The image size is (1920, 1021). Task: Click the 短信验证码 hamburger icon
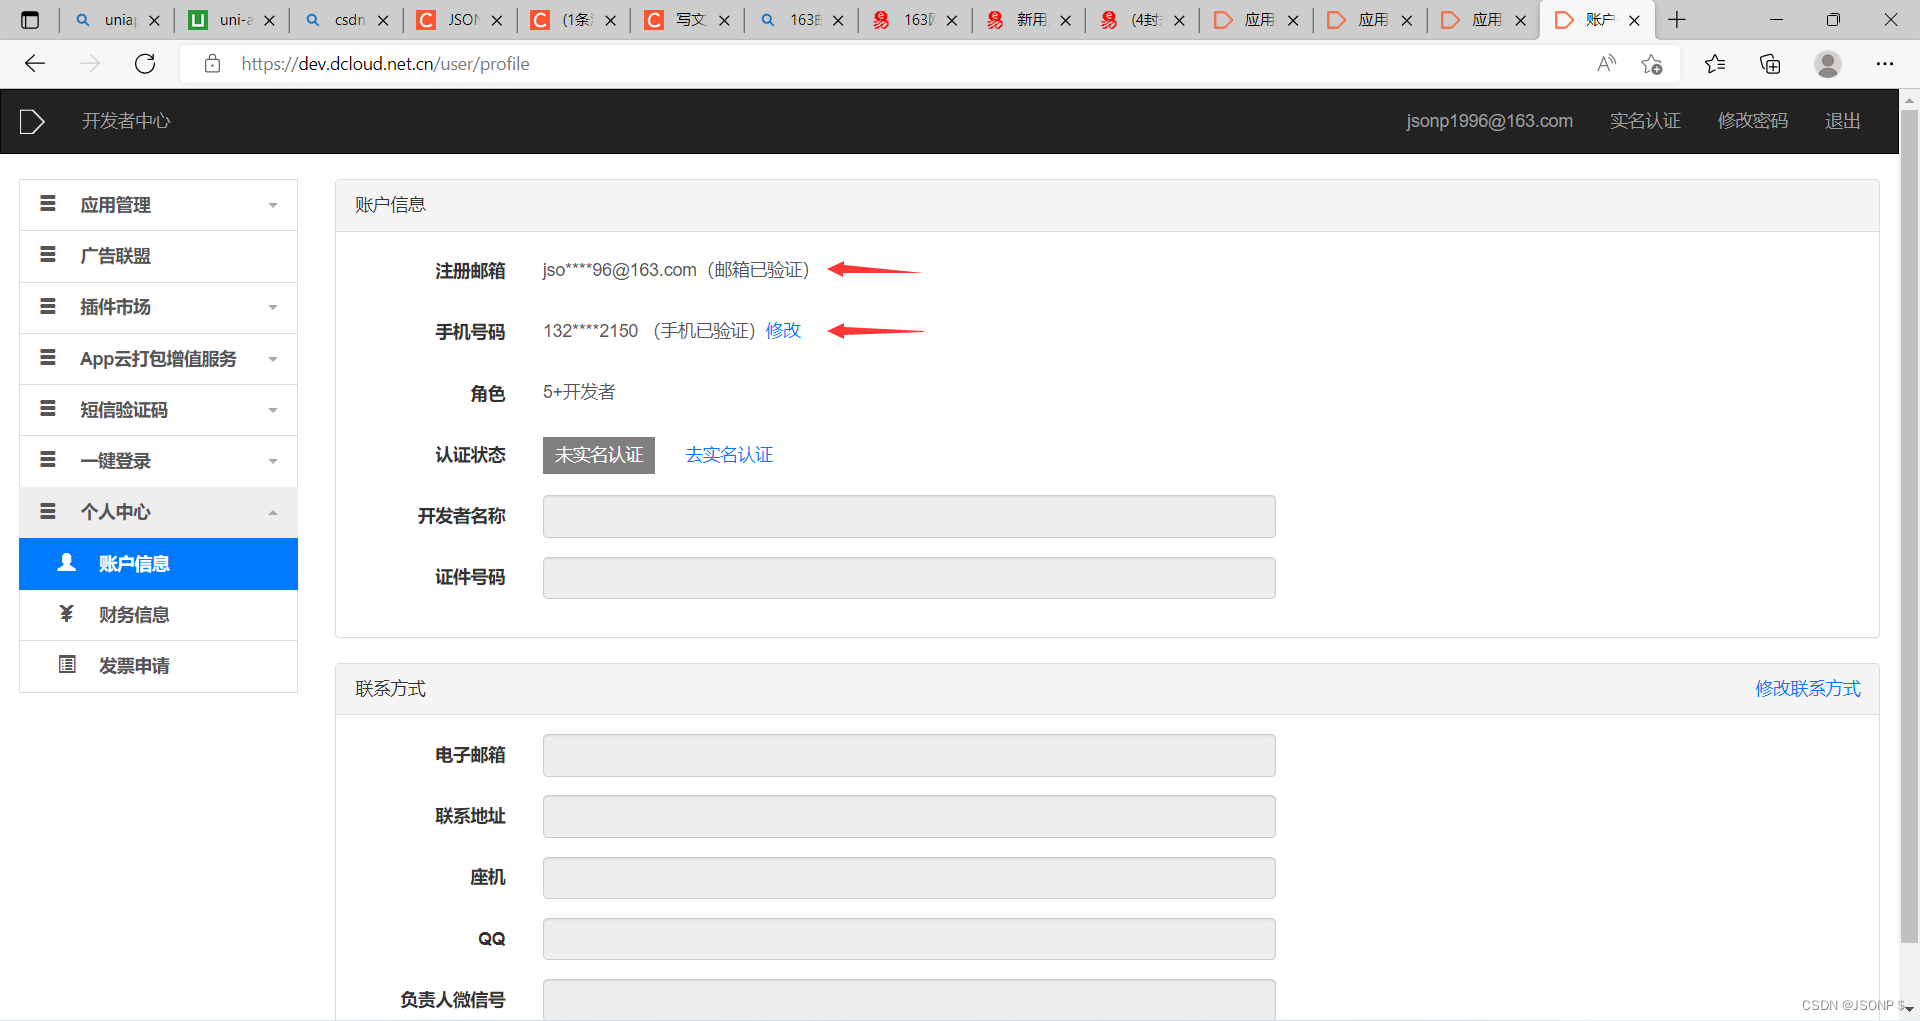pyautogui.click(x=47, y=409)
